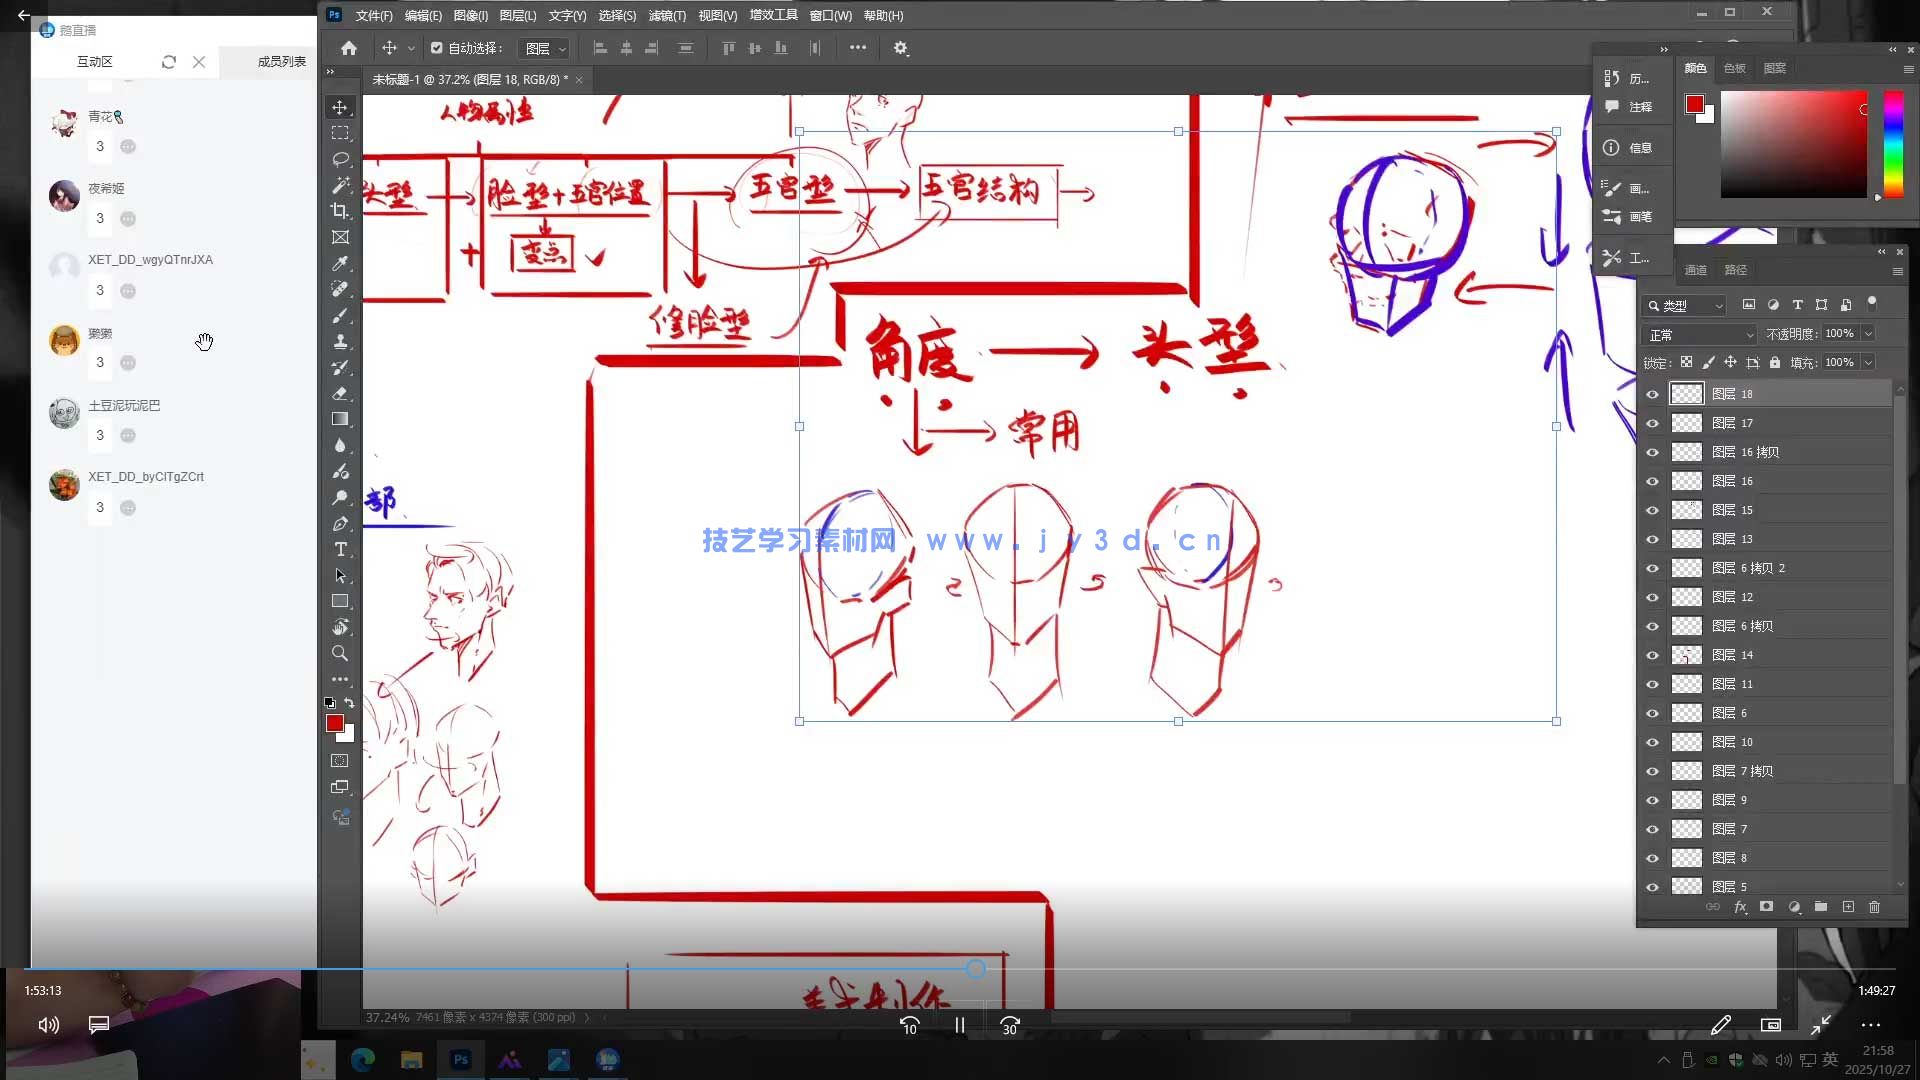Select the Lasso tool
Viewport: 1920px width, 1080px height.
(x=340, y=159)
